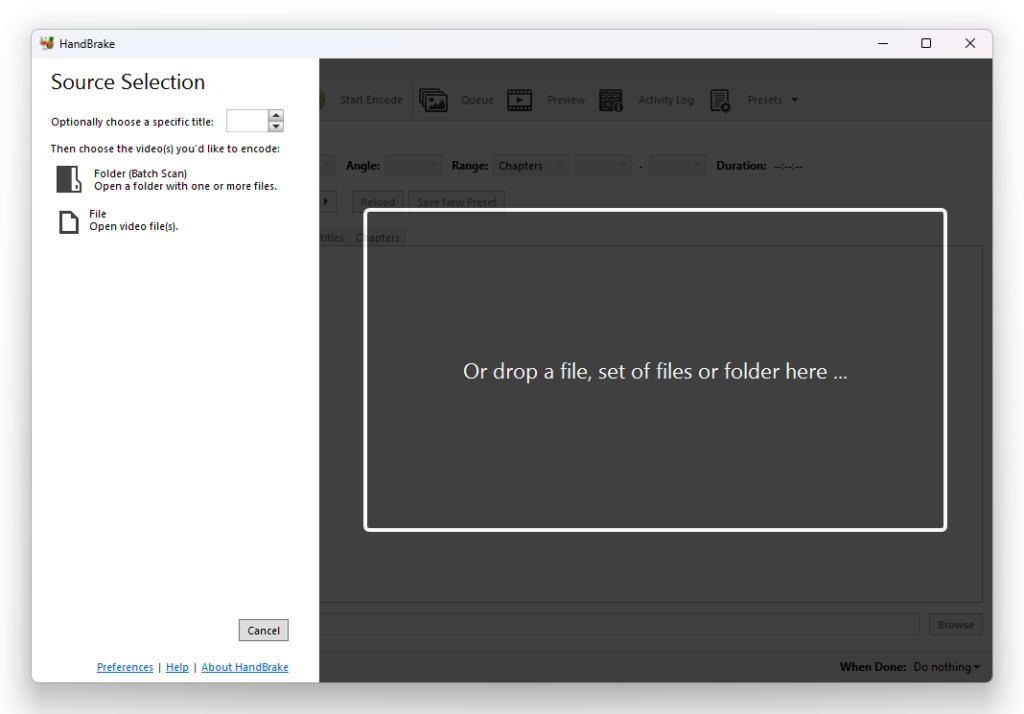Open the Preferences link
Image resolution: width=1024 pixels, height=714 pixels.
125,667
